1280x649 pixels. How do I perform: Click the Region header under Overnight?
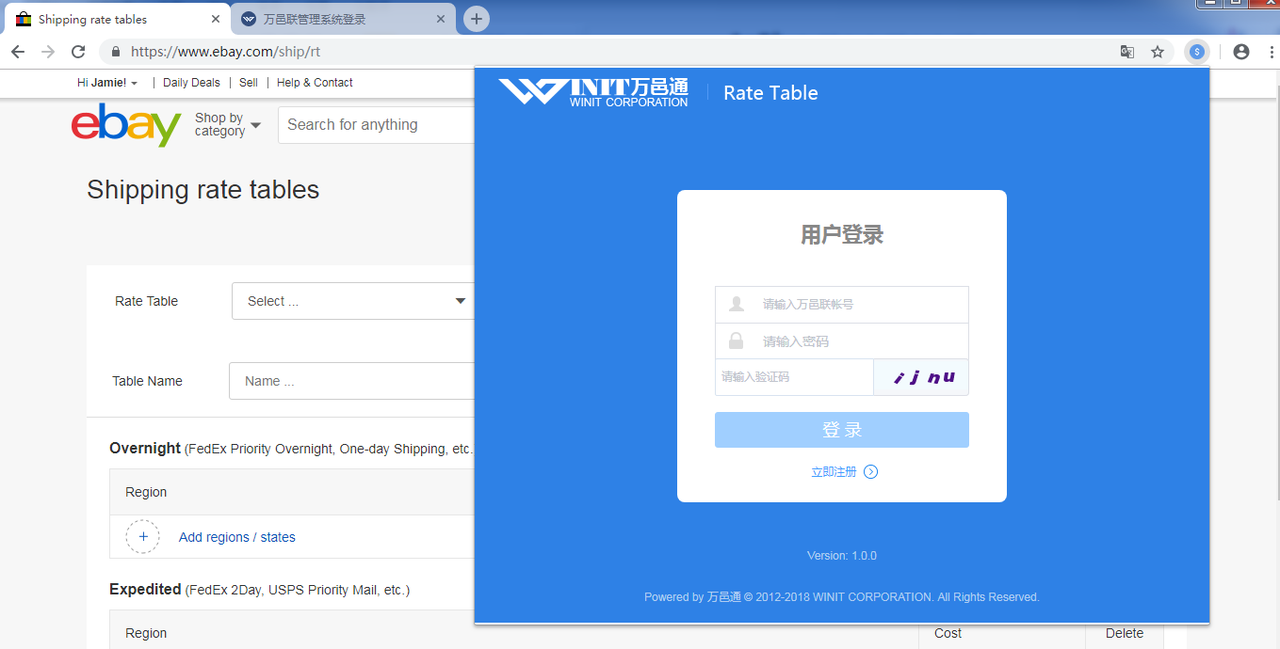click(146, 492)
